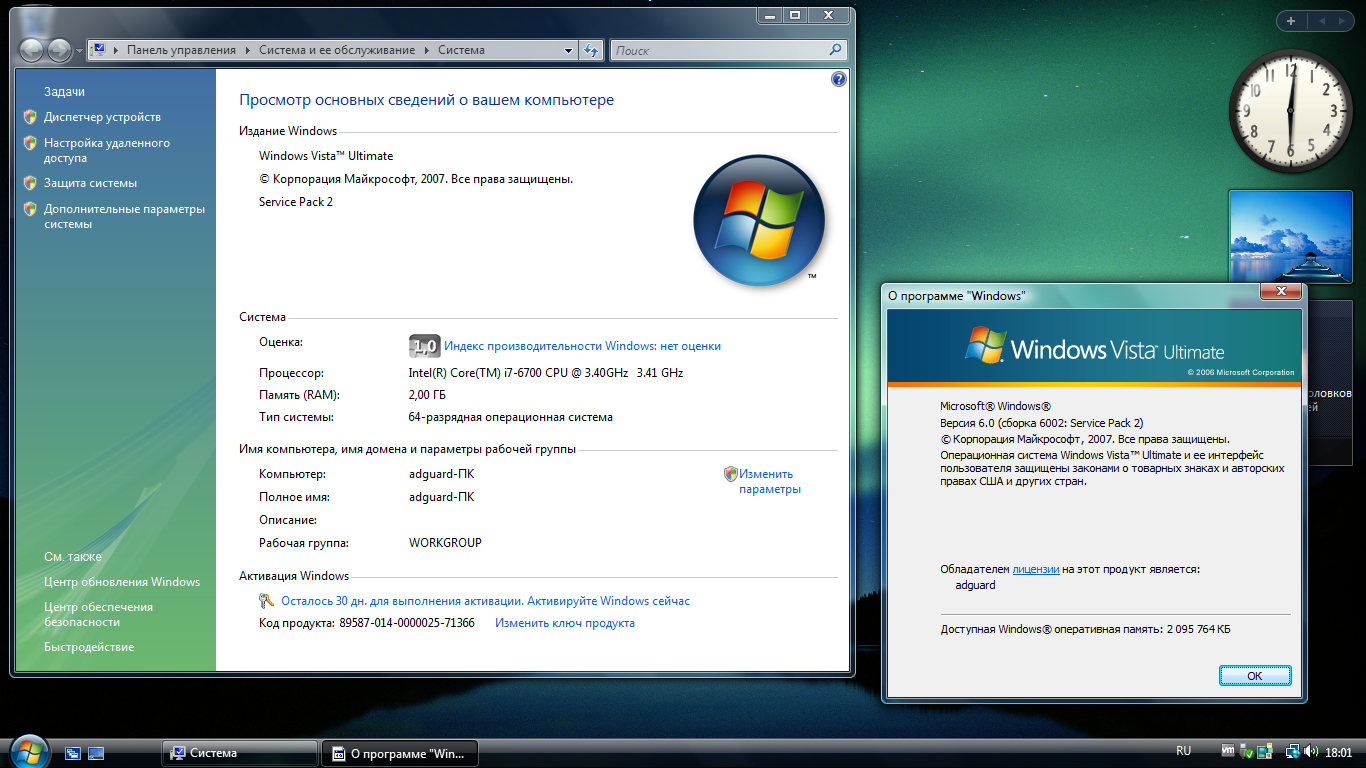Click the Forward navigation arrow
1366x768 pixels.
(60, 50)
